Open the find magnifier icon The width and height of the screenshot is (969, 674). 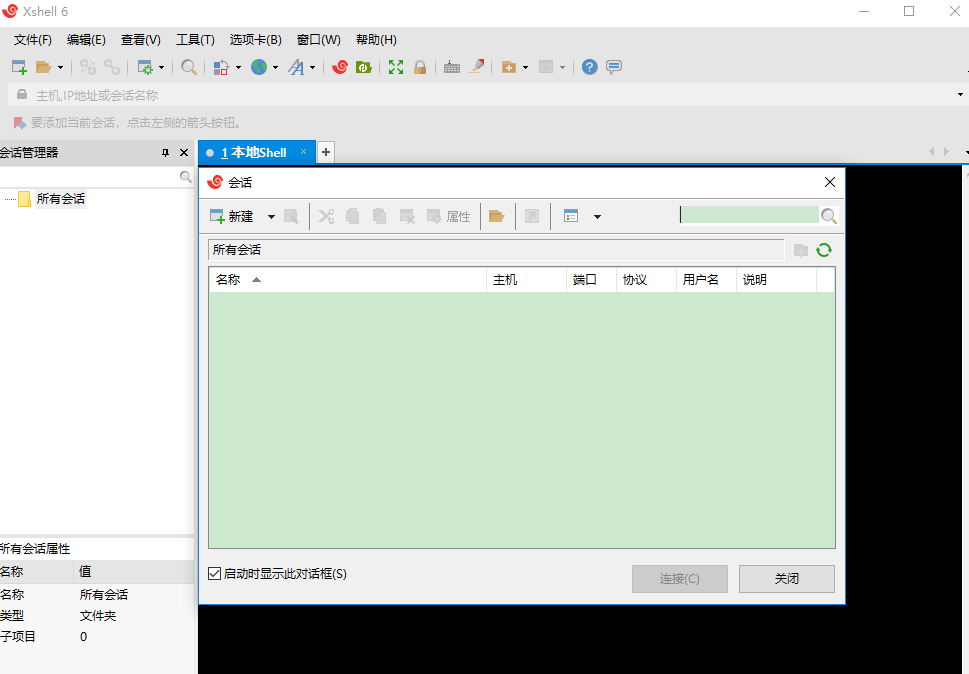coord(189,67)
